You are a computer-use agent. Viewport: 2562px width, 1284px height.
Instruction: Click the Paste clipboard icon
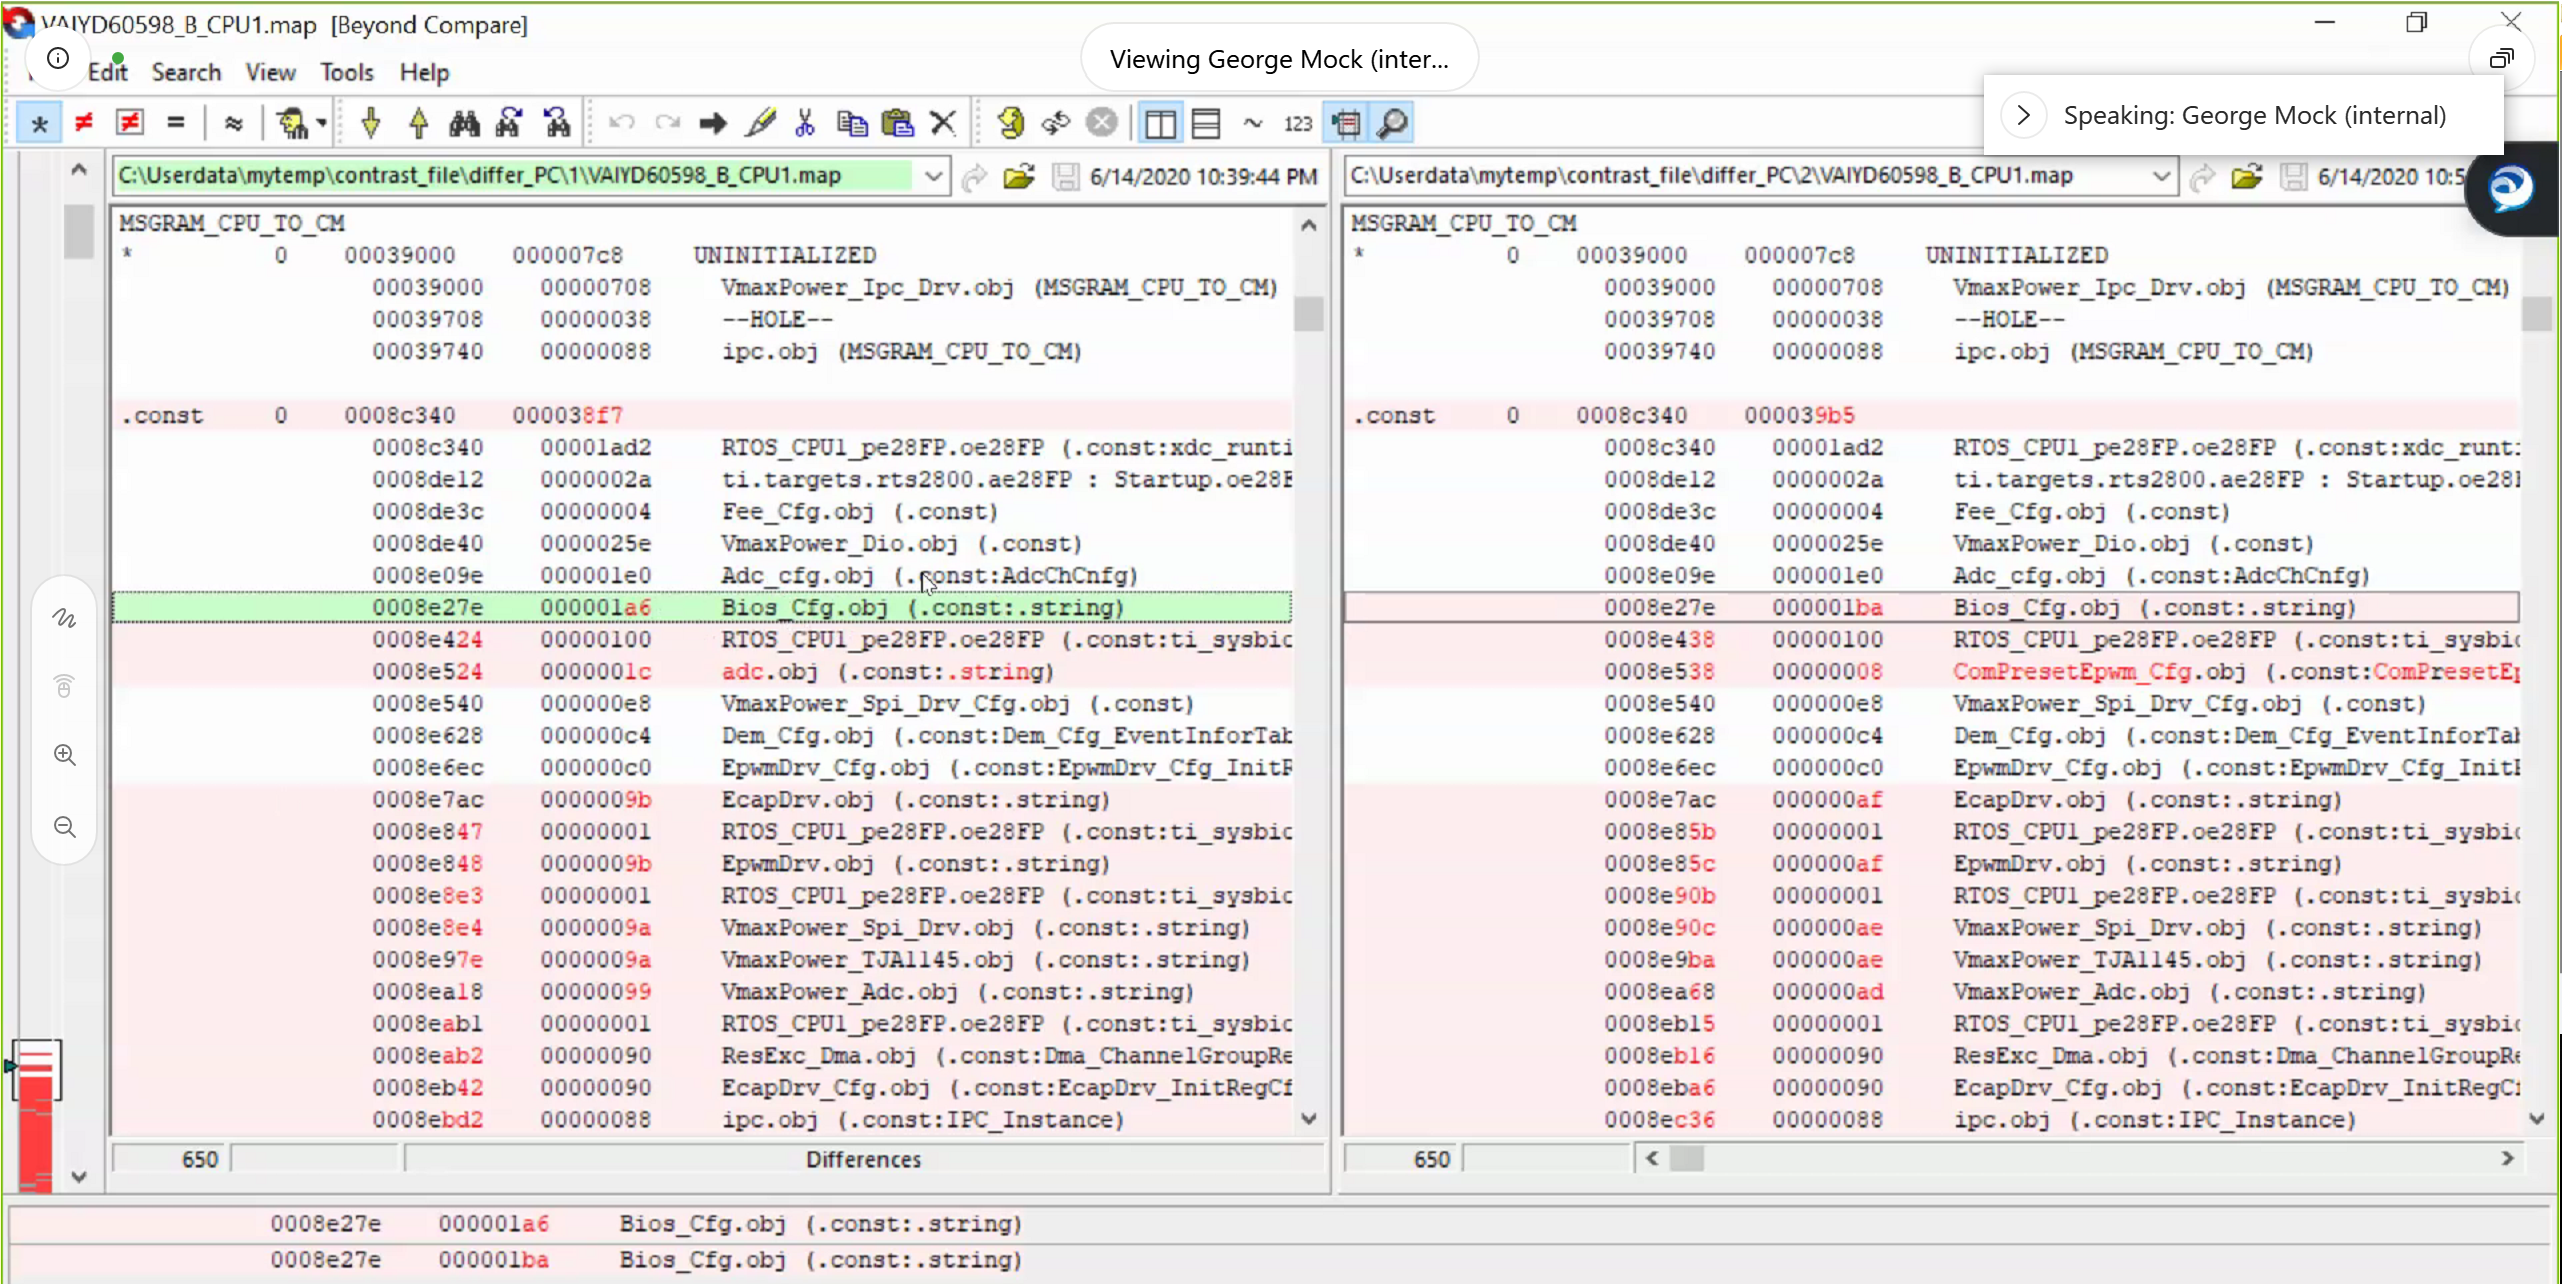point(898,123)
